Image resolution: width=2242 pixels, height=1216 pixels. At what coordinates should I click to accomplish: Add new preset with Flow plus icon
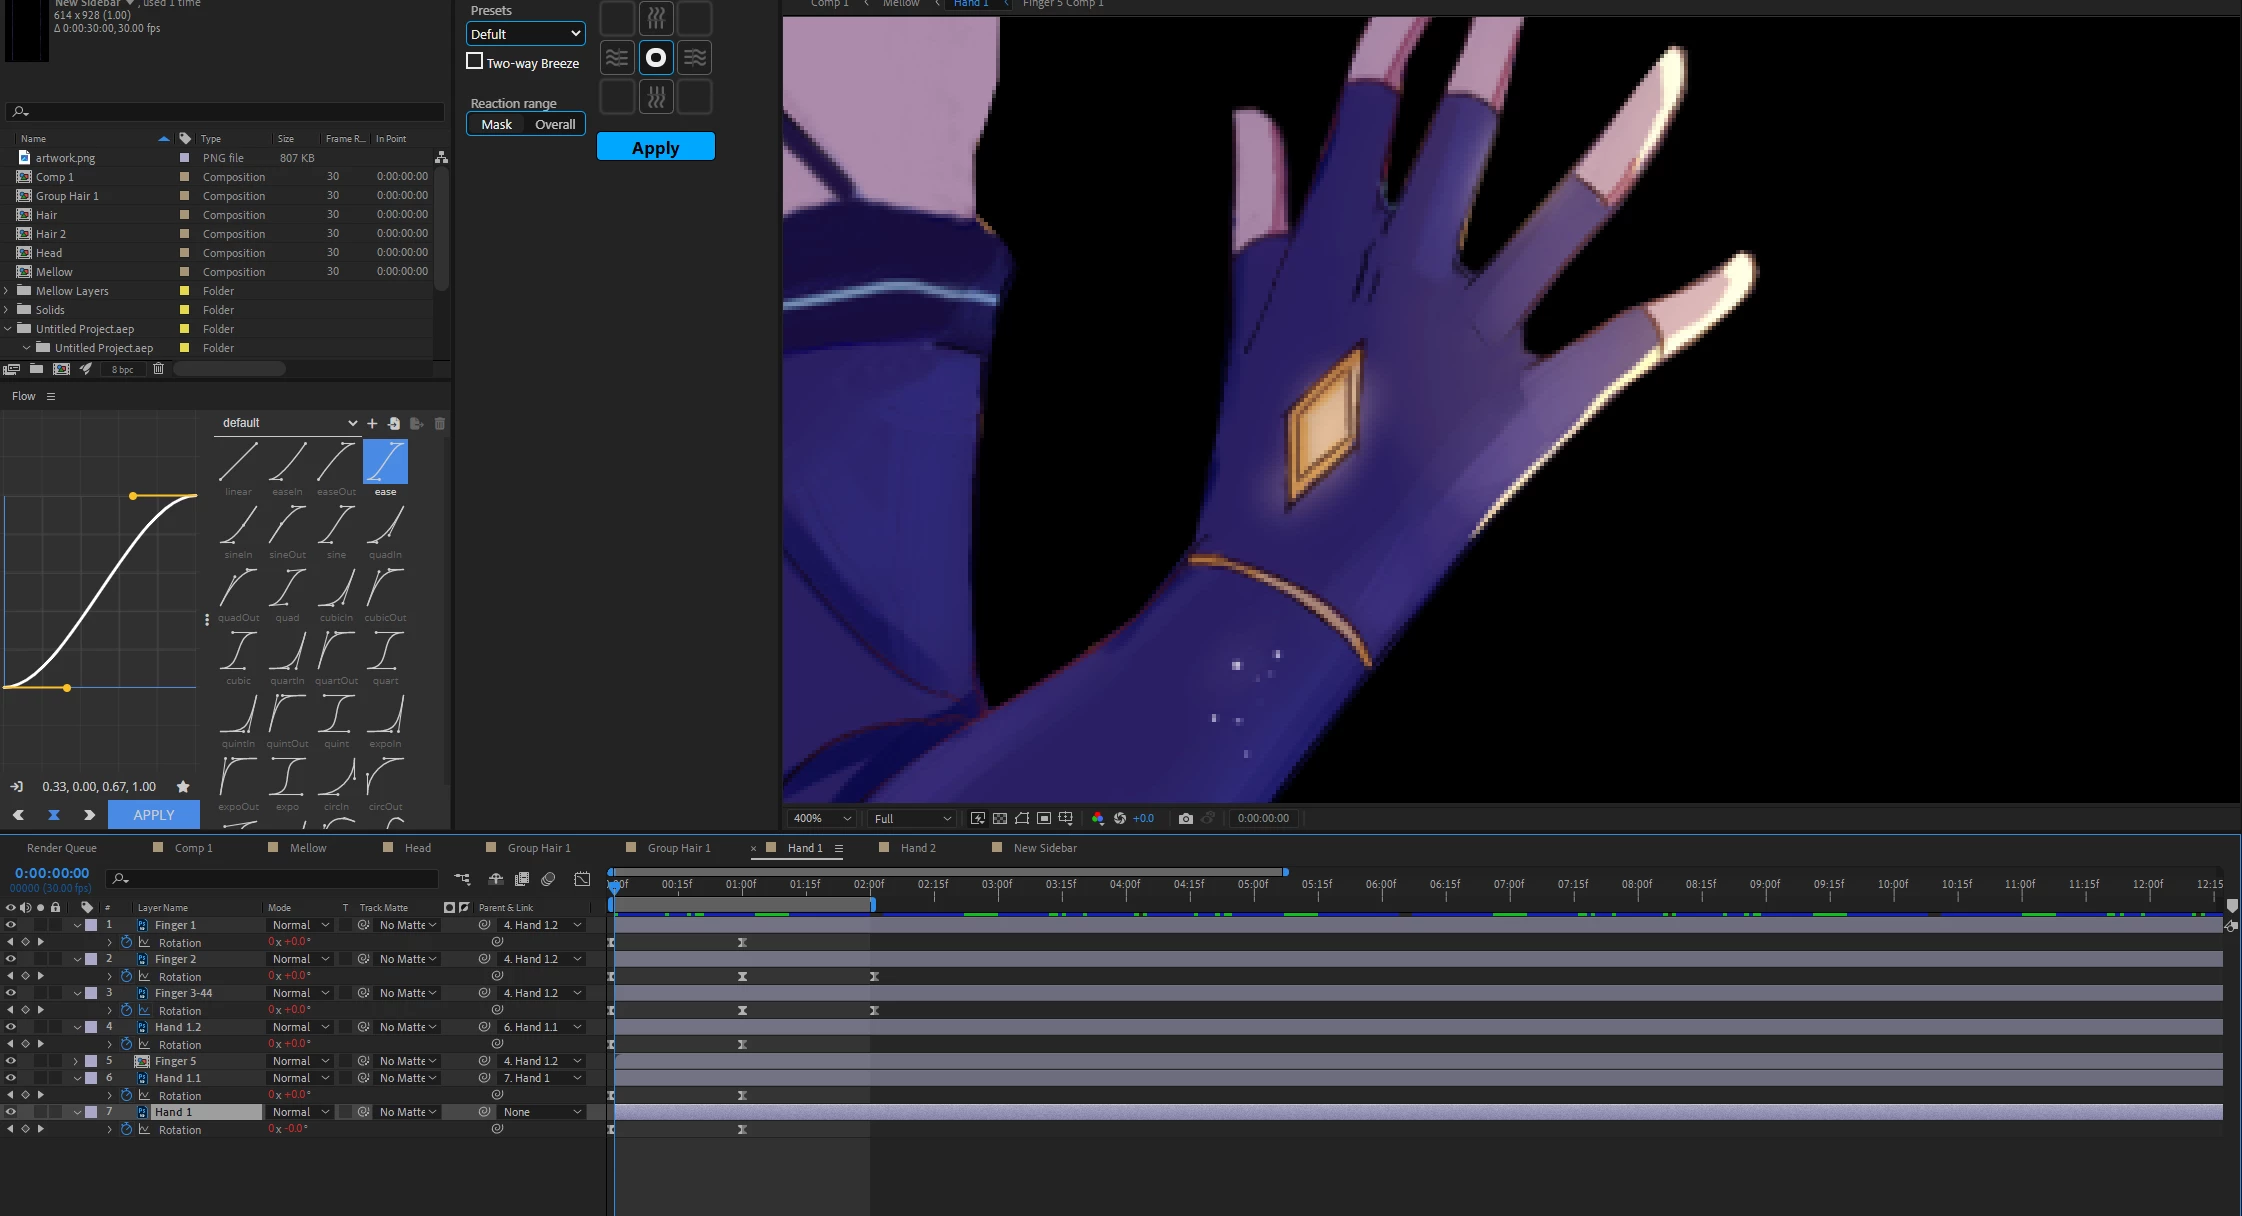[x=372, y=423]
